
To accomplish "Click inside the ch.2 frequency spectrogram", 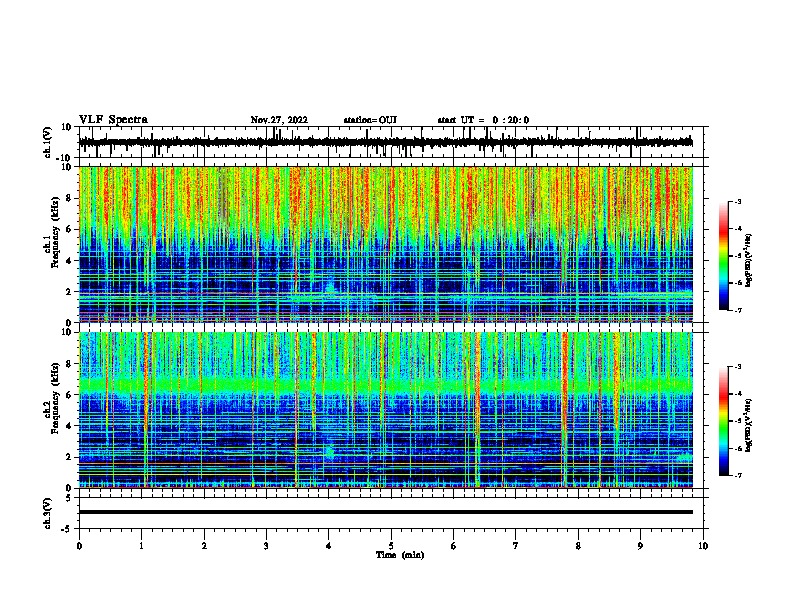I will click(386, 410).
